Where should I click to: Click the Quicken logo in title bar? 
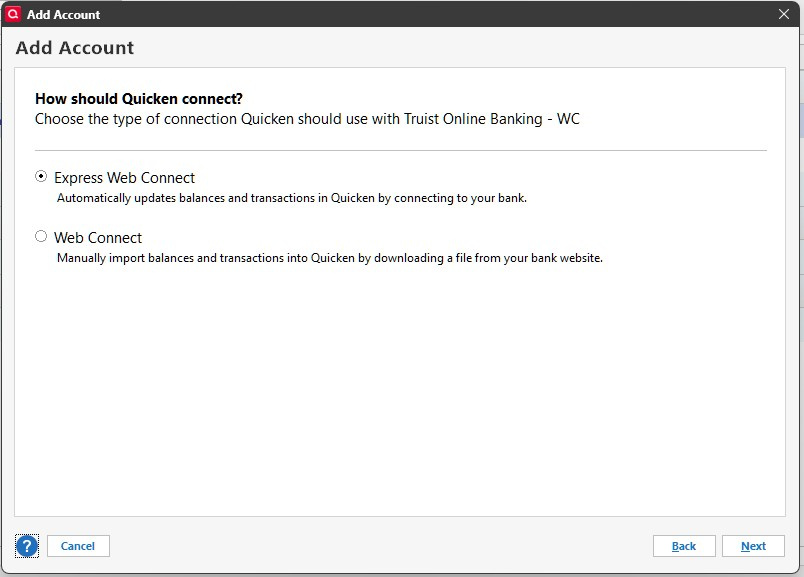coord(13,14)
